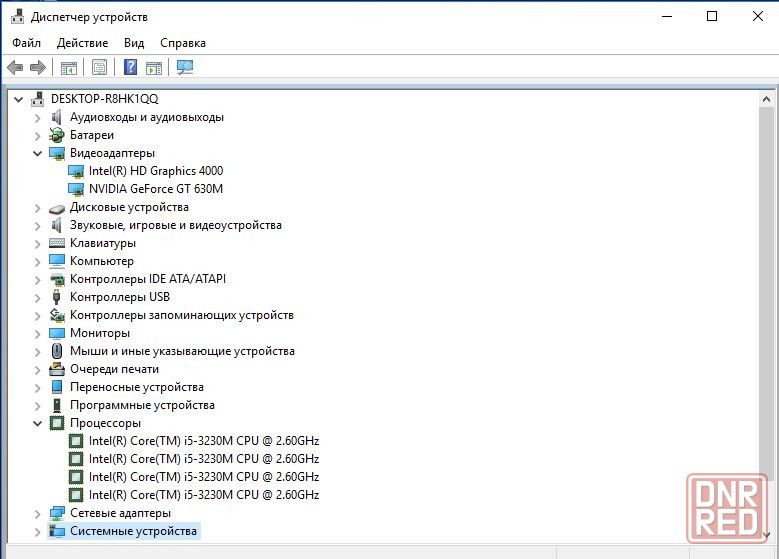The height and width of the screenshot is (559, 779).
Task: Select Intel(R) HD Graphics 4000 text
Action: click(156, 171)
